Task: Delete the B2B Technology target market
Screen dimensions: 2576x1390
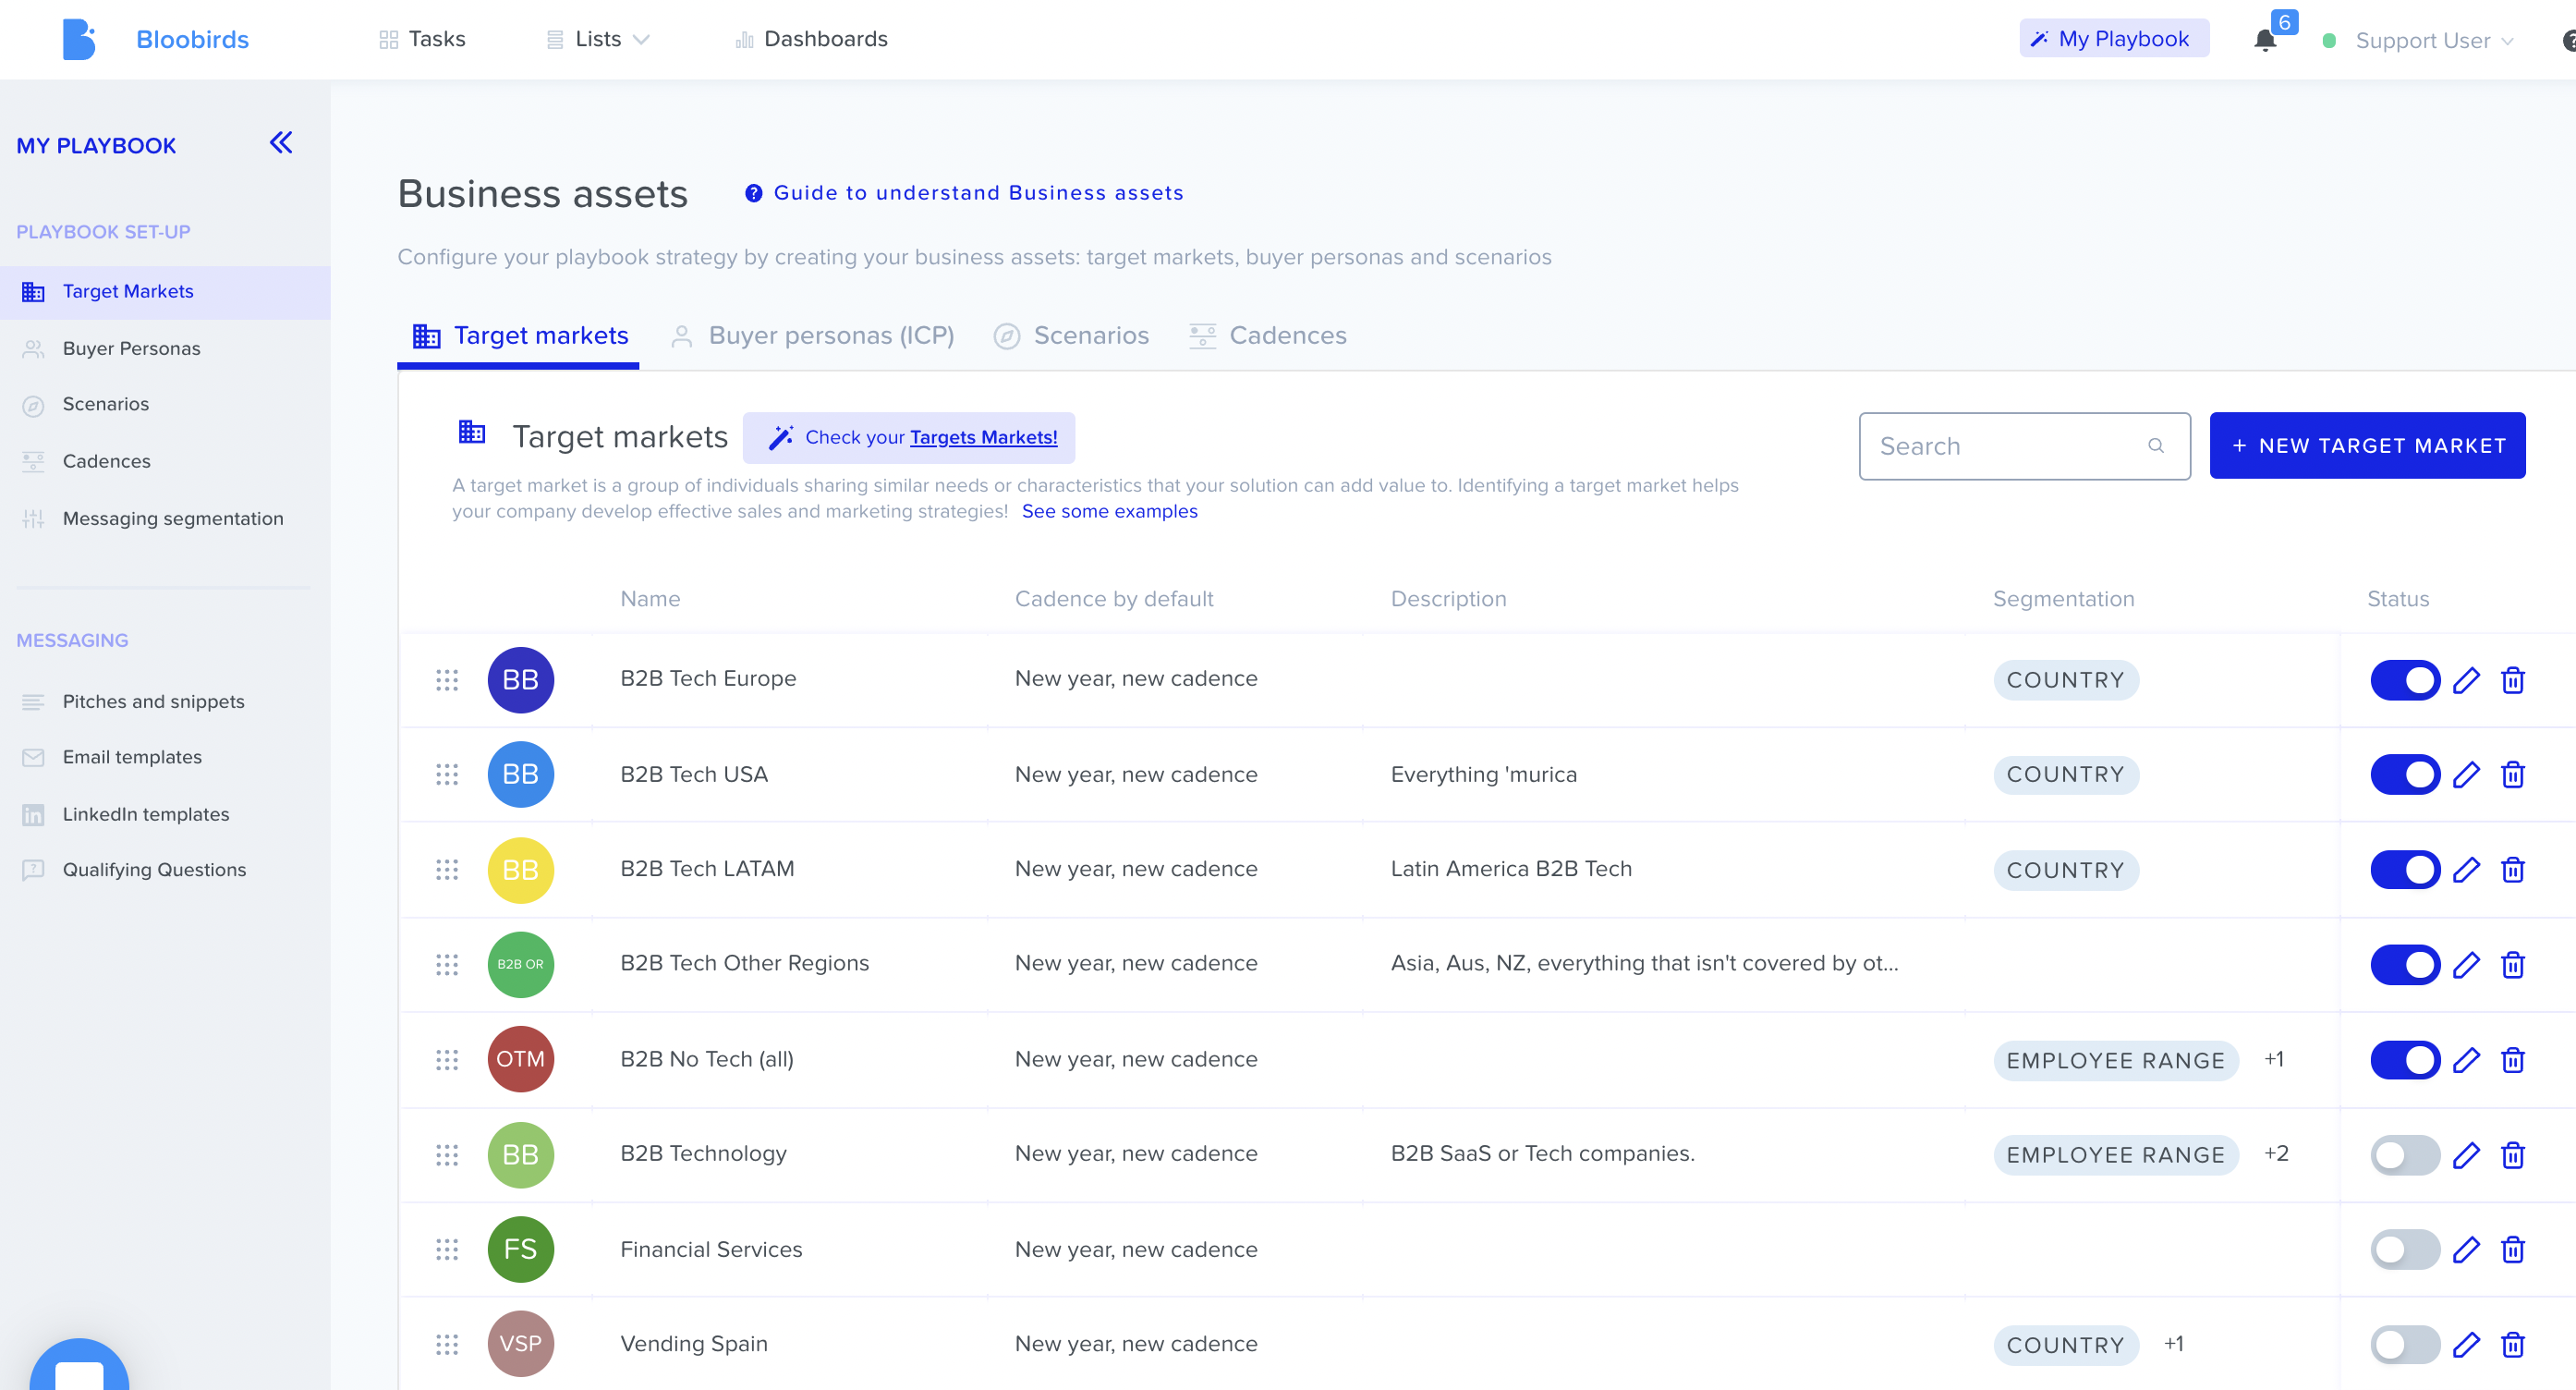Action: [2512, 1155]
